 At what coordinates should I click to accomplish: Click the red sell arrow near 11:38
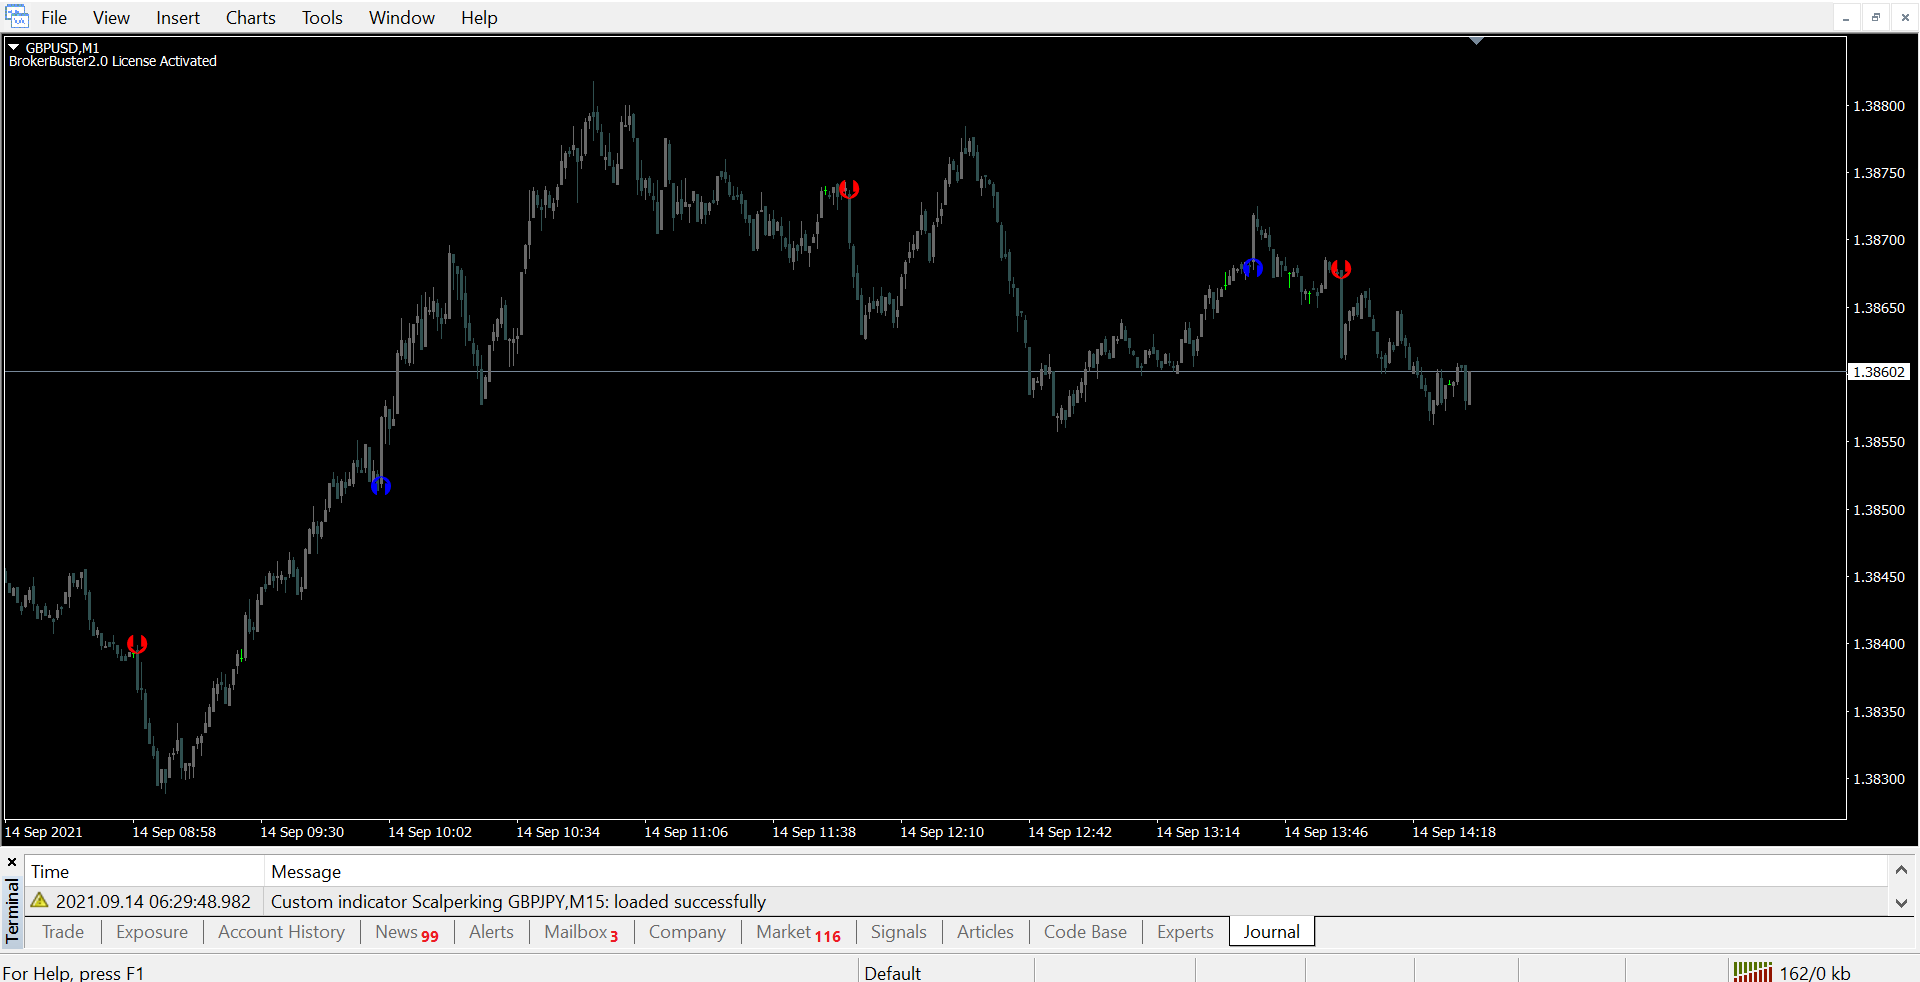click(x=849, y=189)
